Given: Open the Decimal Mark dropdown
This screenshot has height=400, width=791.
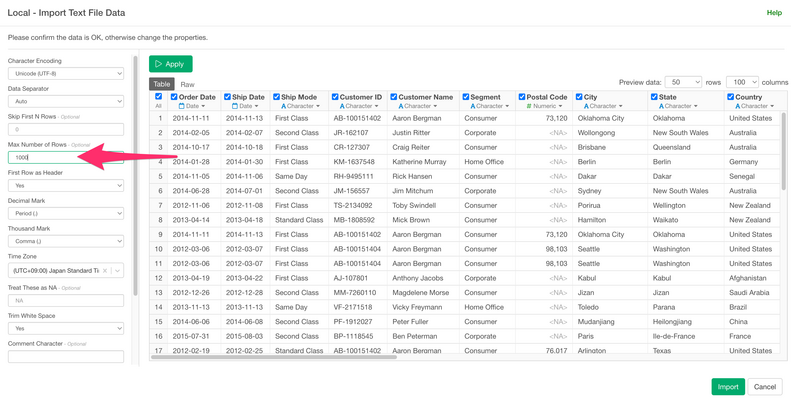Looking at the screenshot, I should 66,213.
